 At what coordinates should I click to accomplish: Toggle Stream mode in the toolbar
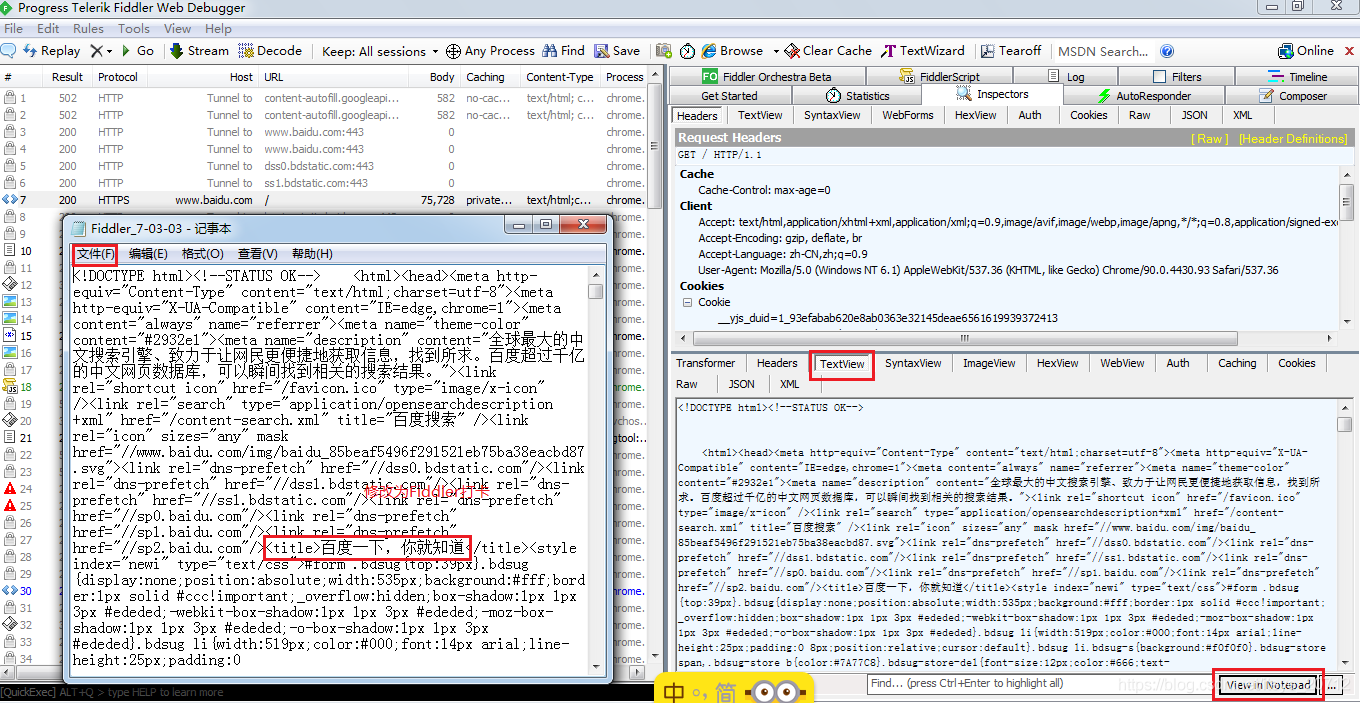(x=199, y=50)
